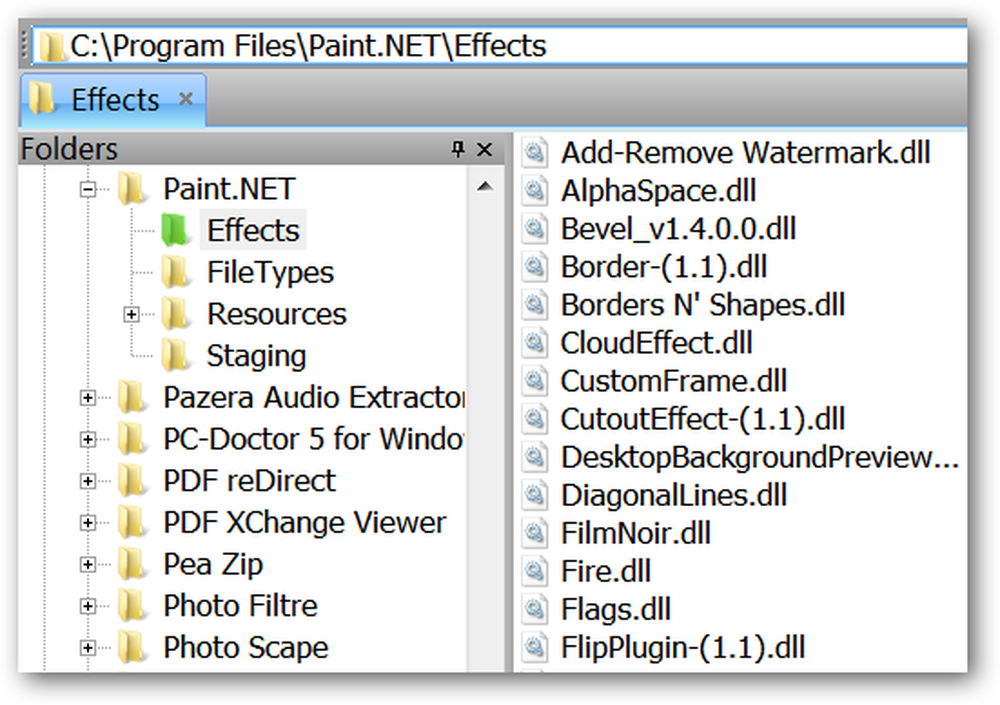Viewport: 1000px width, 705px height.
Task: Click the CloudEffect.dll file icon
Action: click(534, 343)
